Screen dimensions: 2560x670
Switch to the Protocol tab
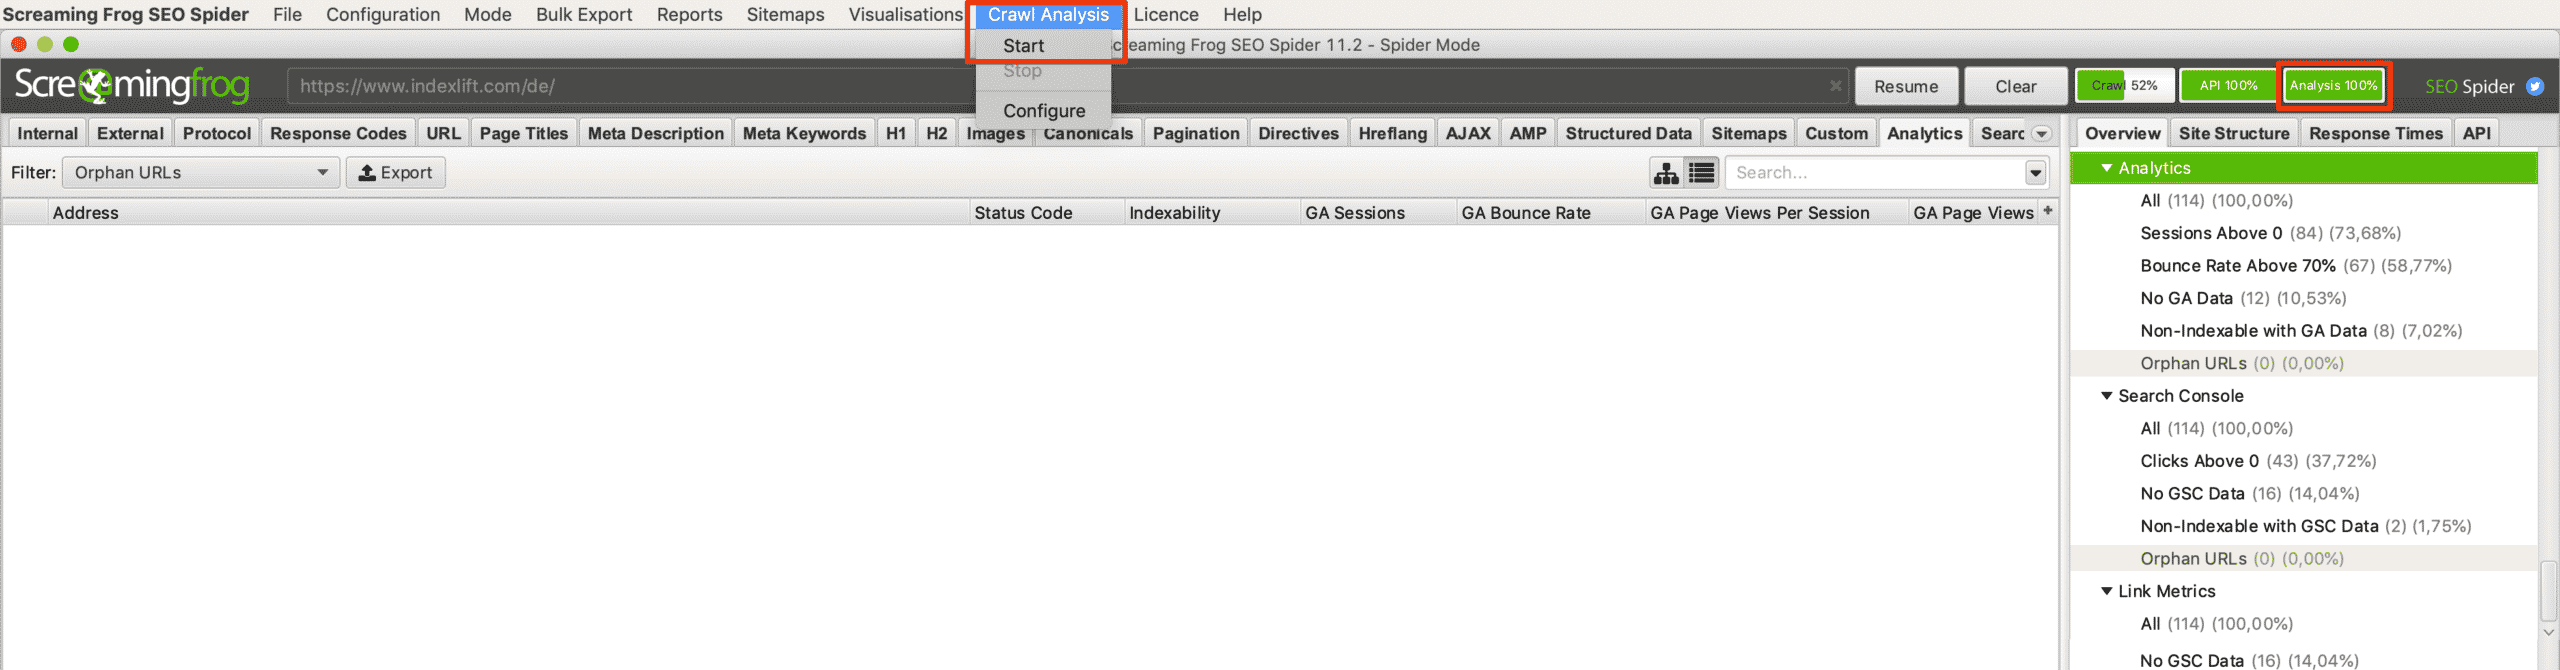pos(217,134)
